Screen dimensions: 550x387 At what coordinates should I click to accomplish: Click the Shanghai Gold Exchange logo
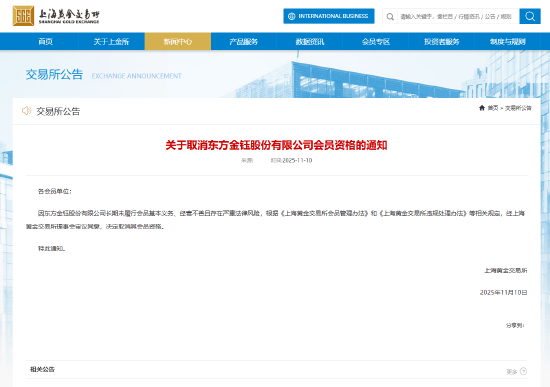56,16
